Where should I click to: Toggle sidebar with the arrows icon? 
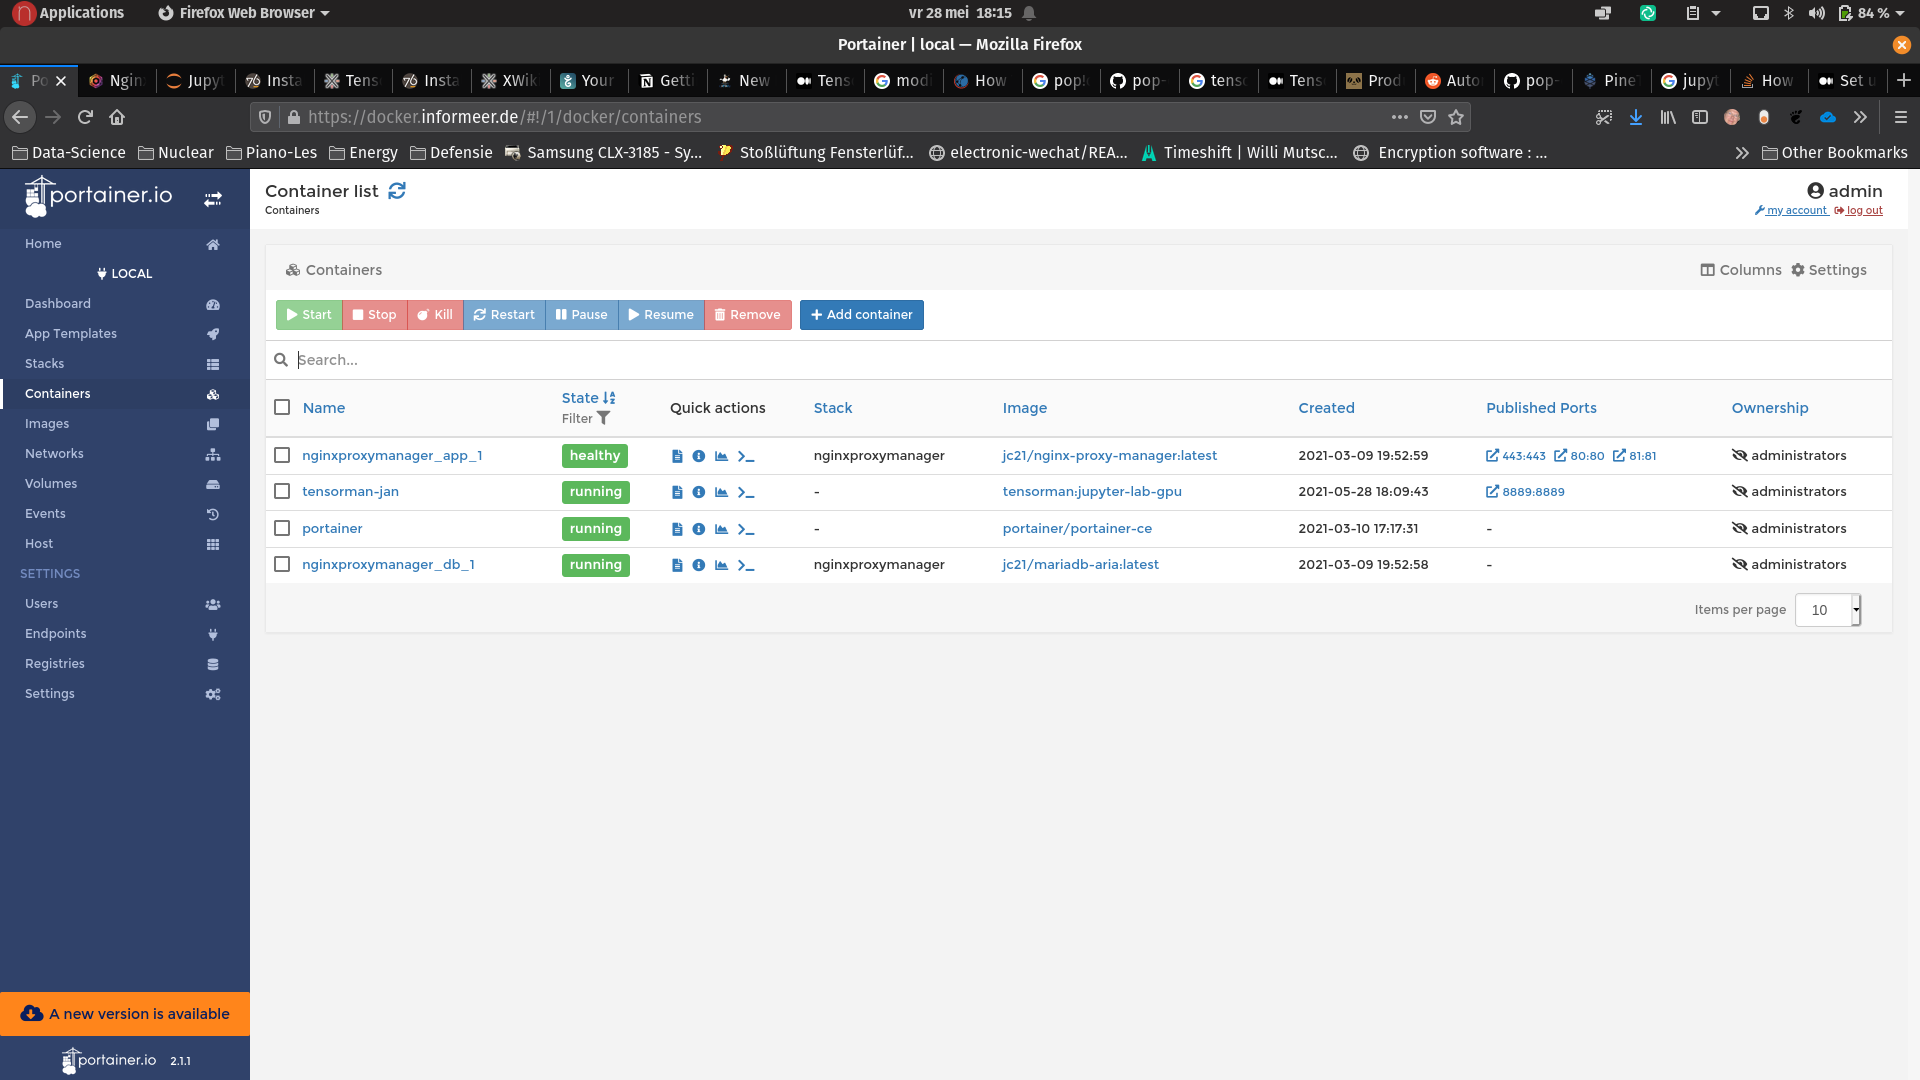tap(213, 199)
